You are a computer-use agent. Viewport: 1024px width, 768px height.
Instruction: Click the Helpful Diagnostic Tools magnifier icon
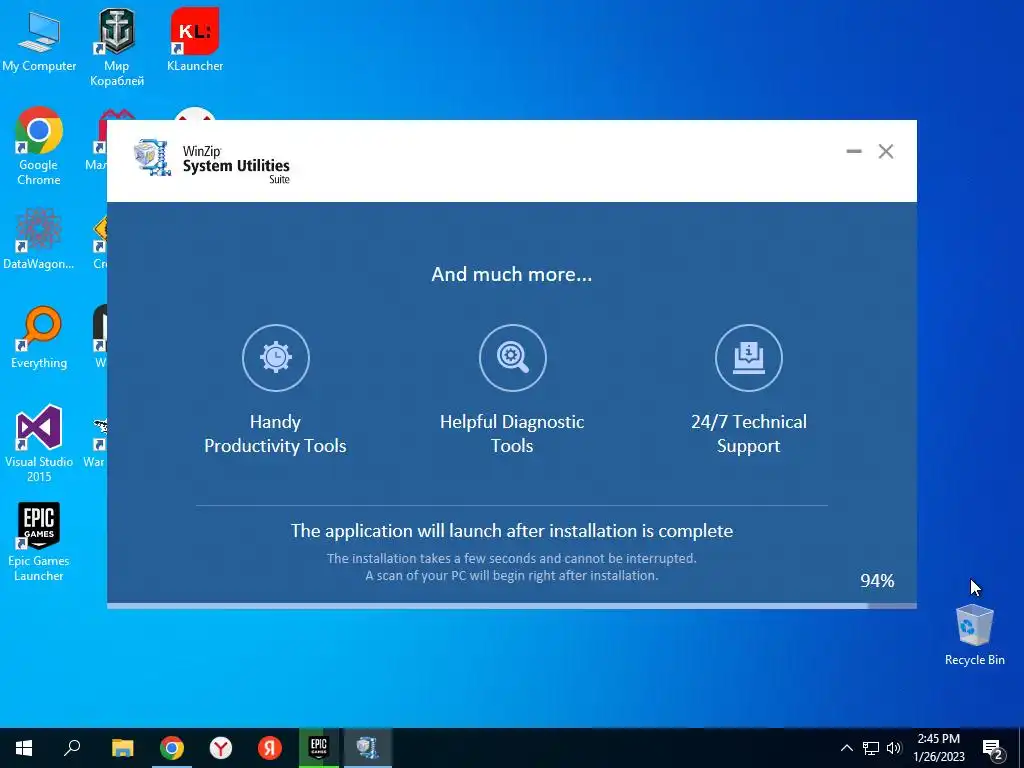click(x=513, y=358)
